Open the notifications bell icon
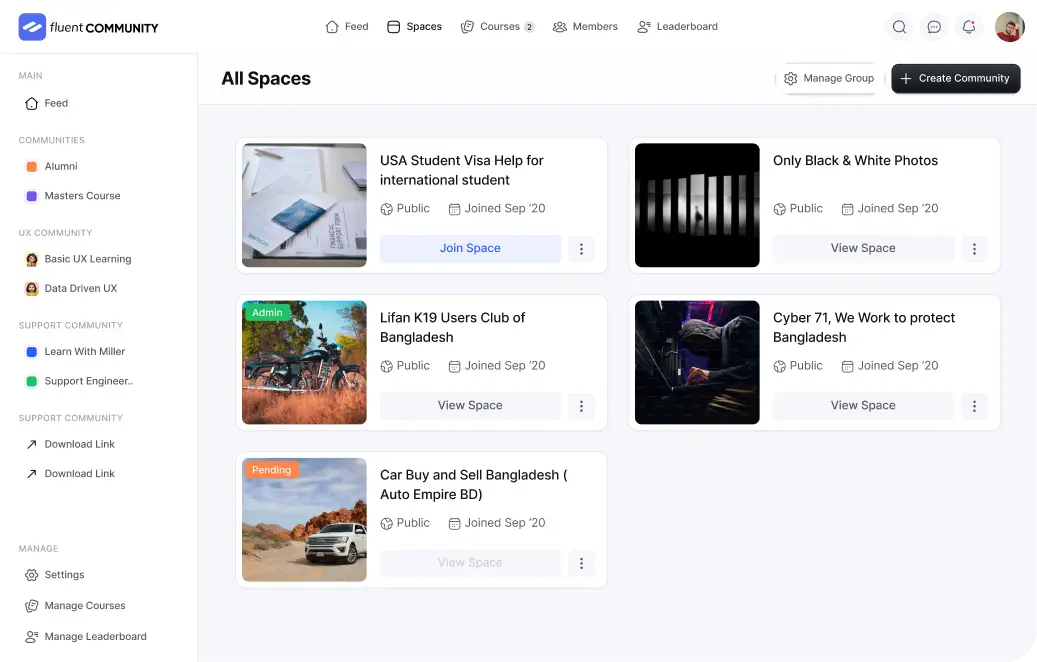Screen dimensions: 1037x662 tap(968, 27)
